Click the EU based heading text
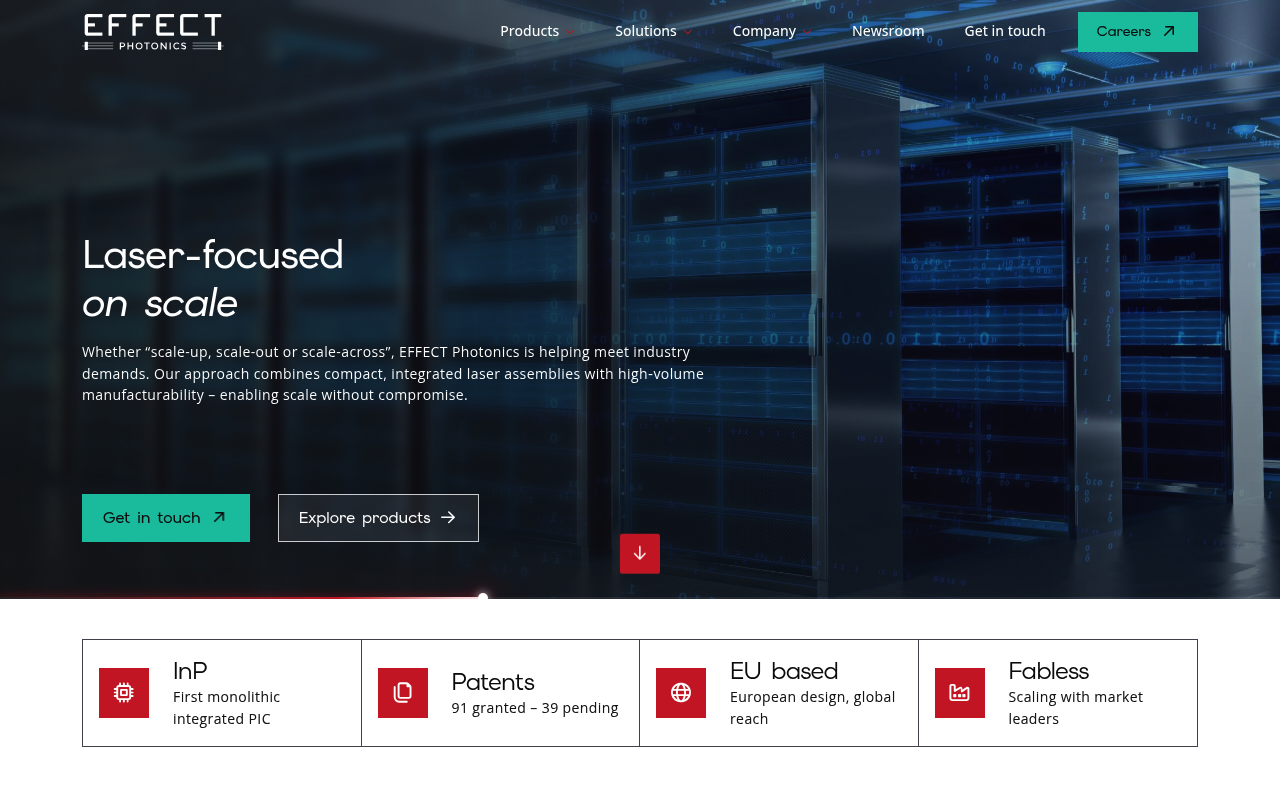Screen dimensions: 1280x800 pos(784,671)
